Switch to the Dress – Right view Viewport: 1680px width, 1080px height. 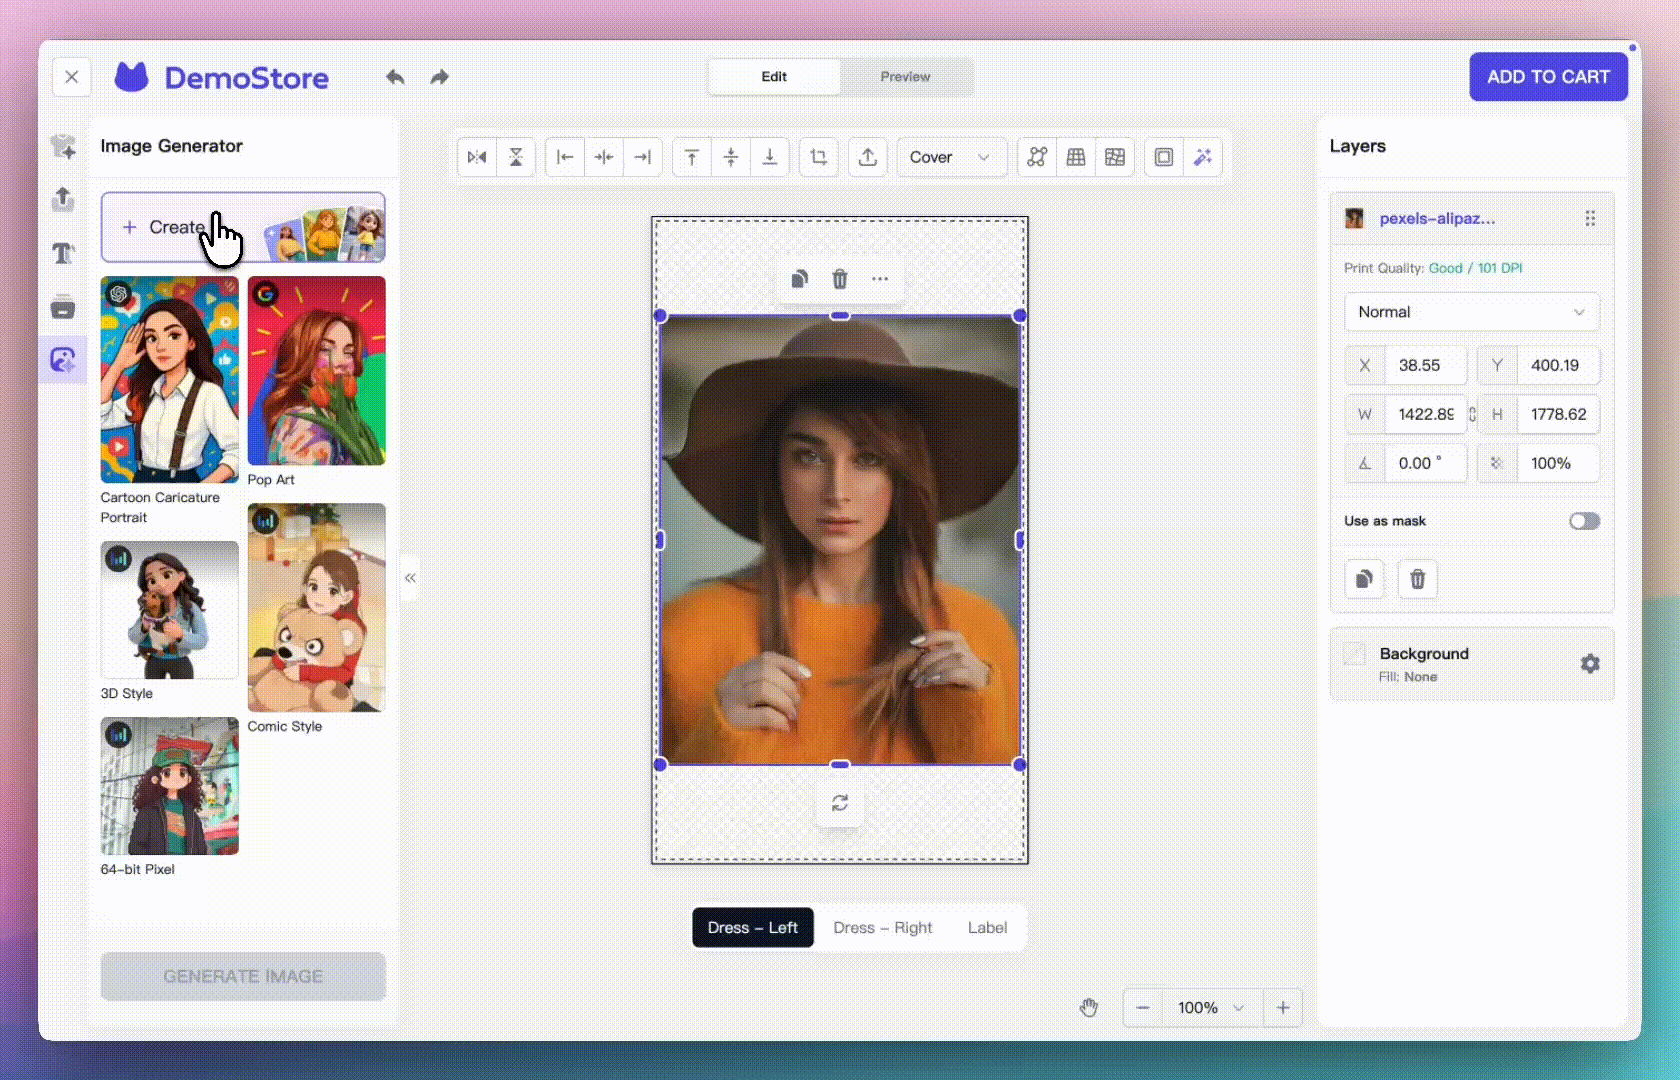(x=882, y=928)
